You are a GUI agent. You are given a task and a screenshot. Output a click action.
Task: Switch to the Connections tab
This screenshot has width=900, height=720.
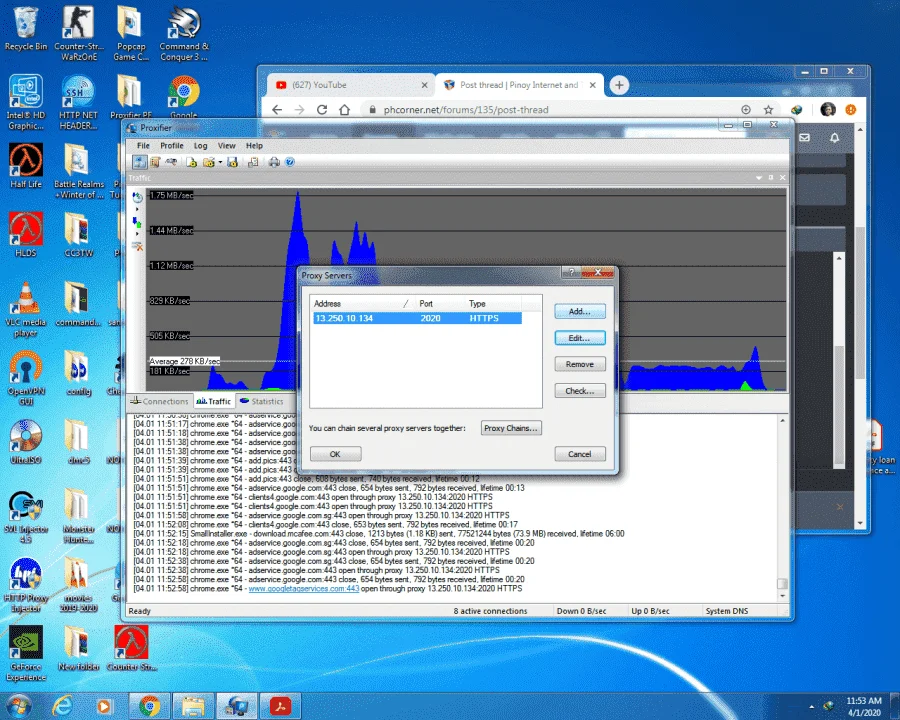pos(159,401)
